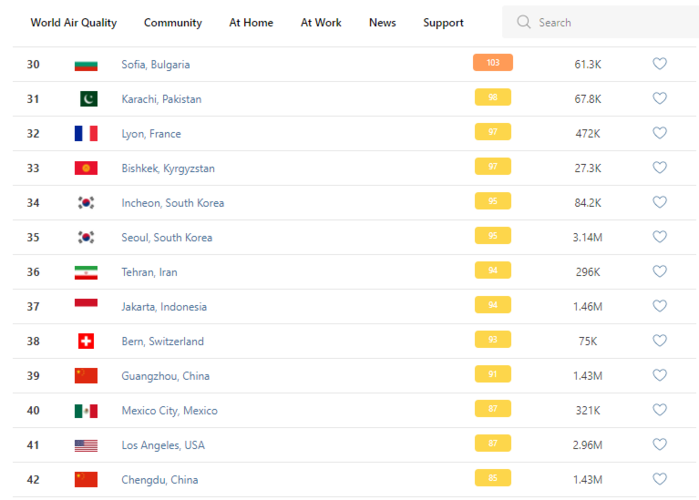
Task: Click the USA flag icon
Action: click(86, 445)
